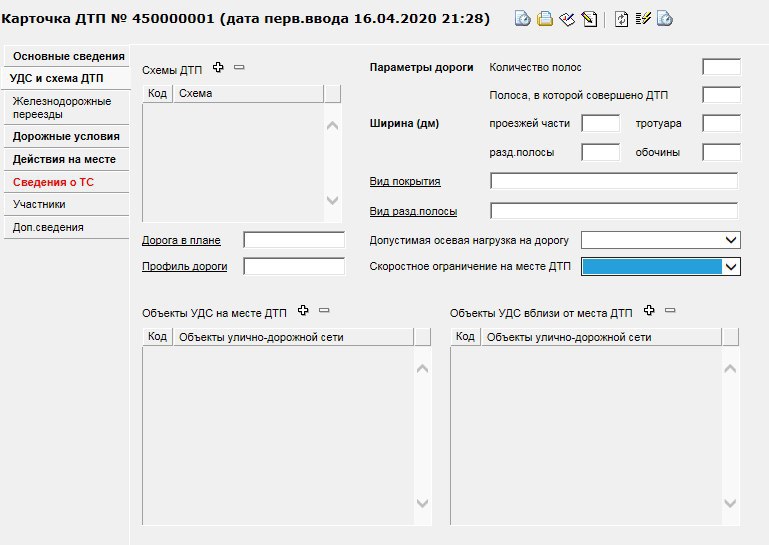Screen dimensions: 769x545
Task: Click the Вид покрытия text field
Action: pos(614,181)
